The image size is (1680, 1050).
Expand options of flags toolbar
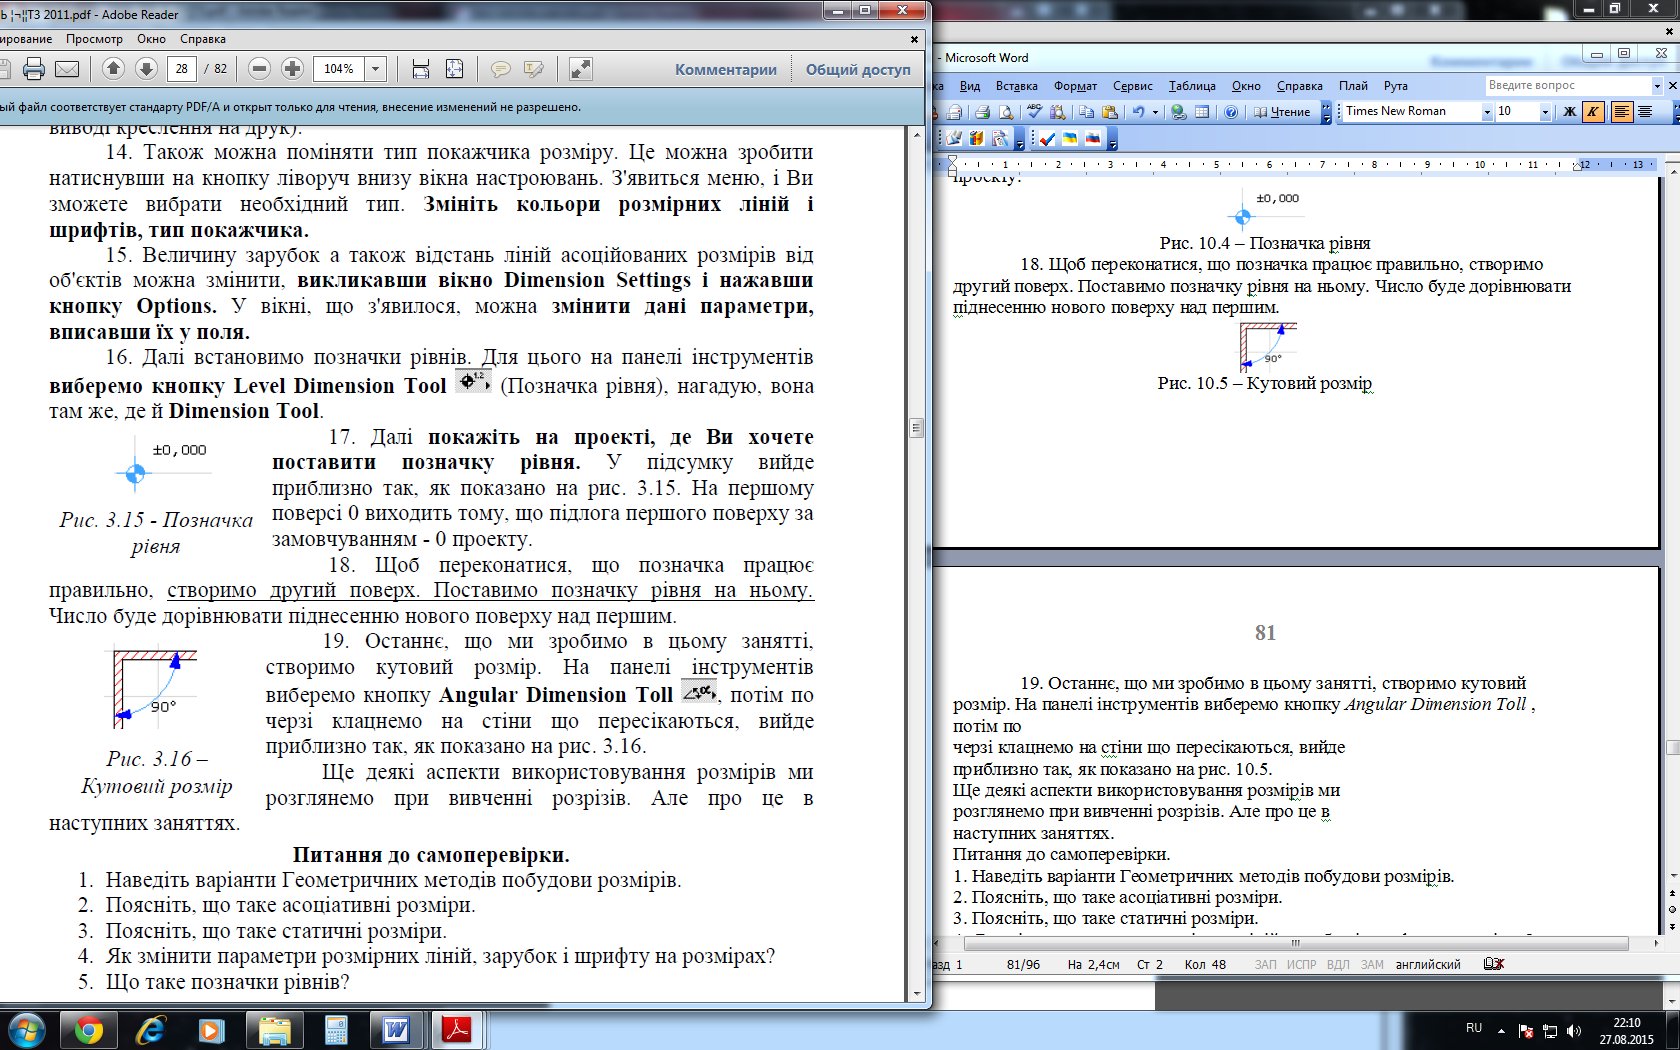(1112, 139)
